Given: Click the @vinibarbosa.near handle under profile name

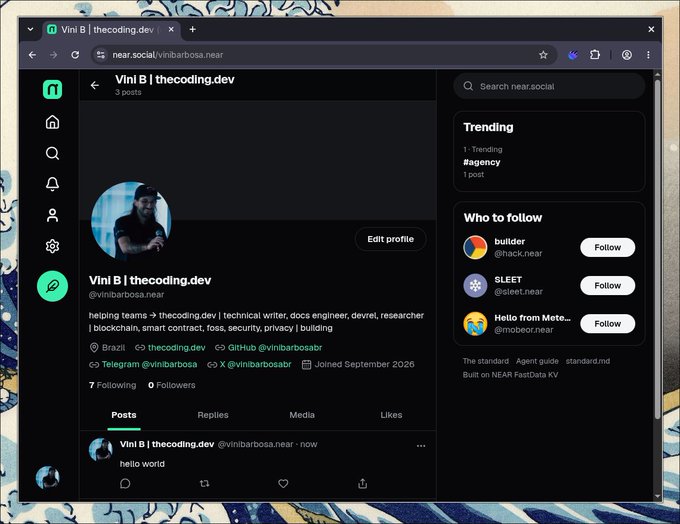Looking at the screenshot, I should tap(126, 295).
